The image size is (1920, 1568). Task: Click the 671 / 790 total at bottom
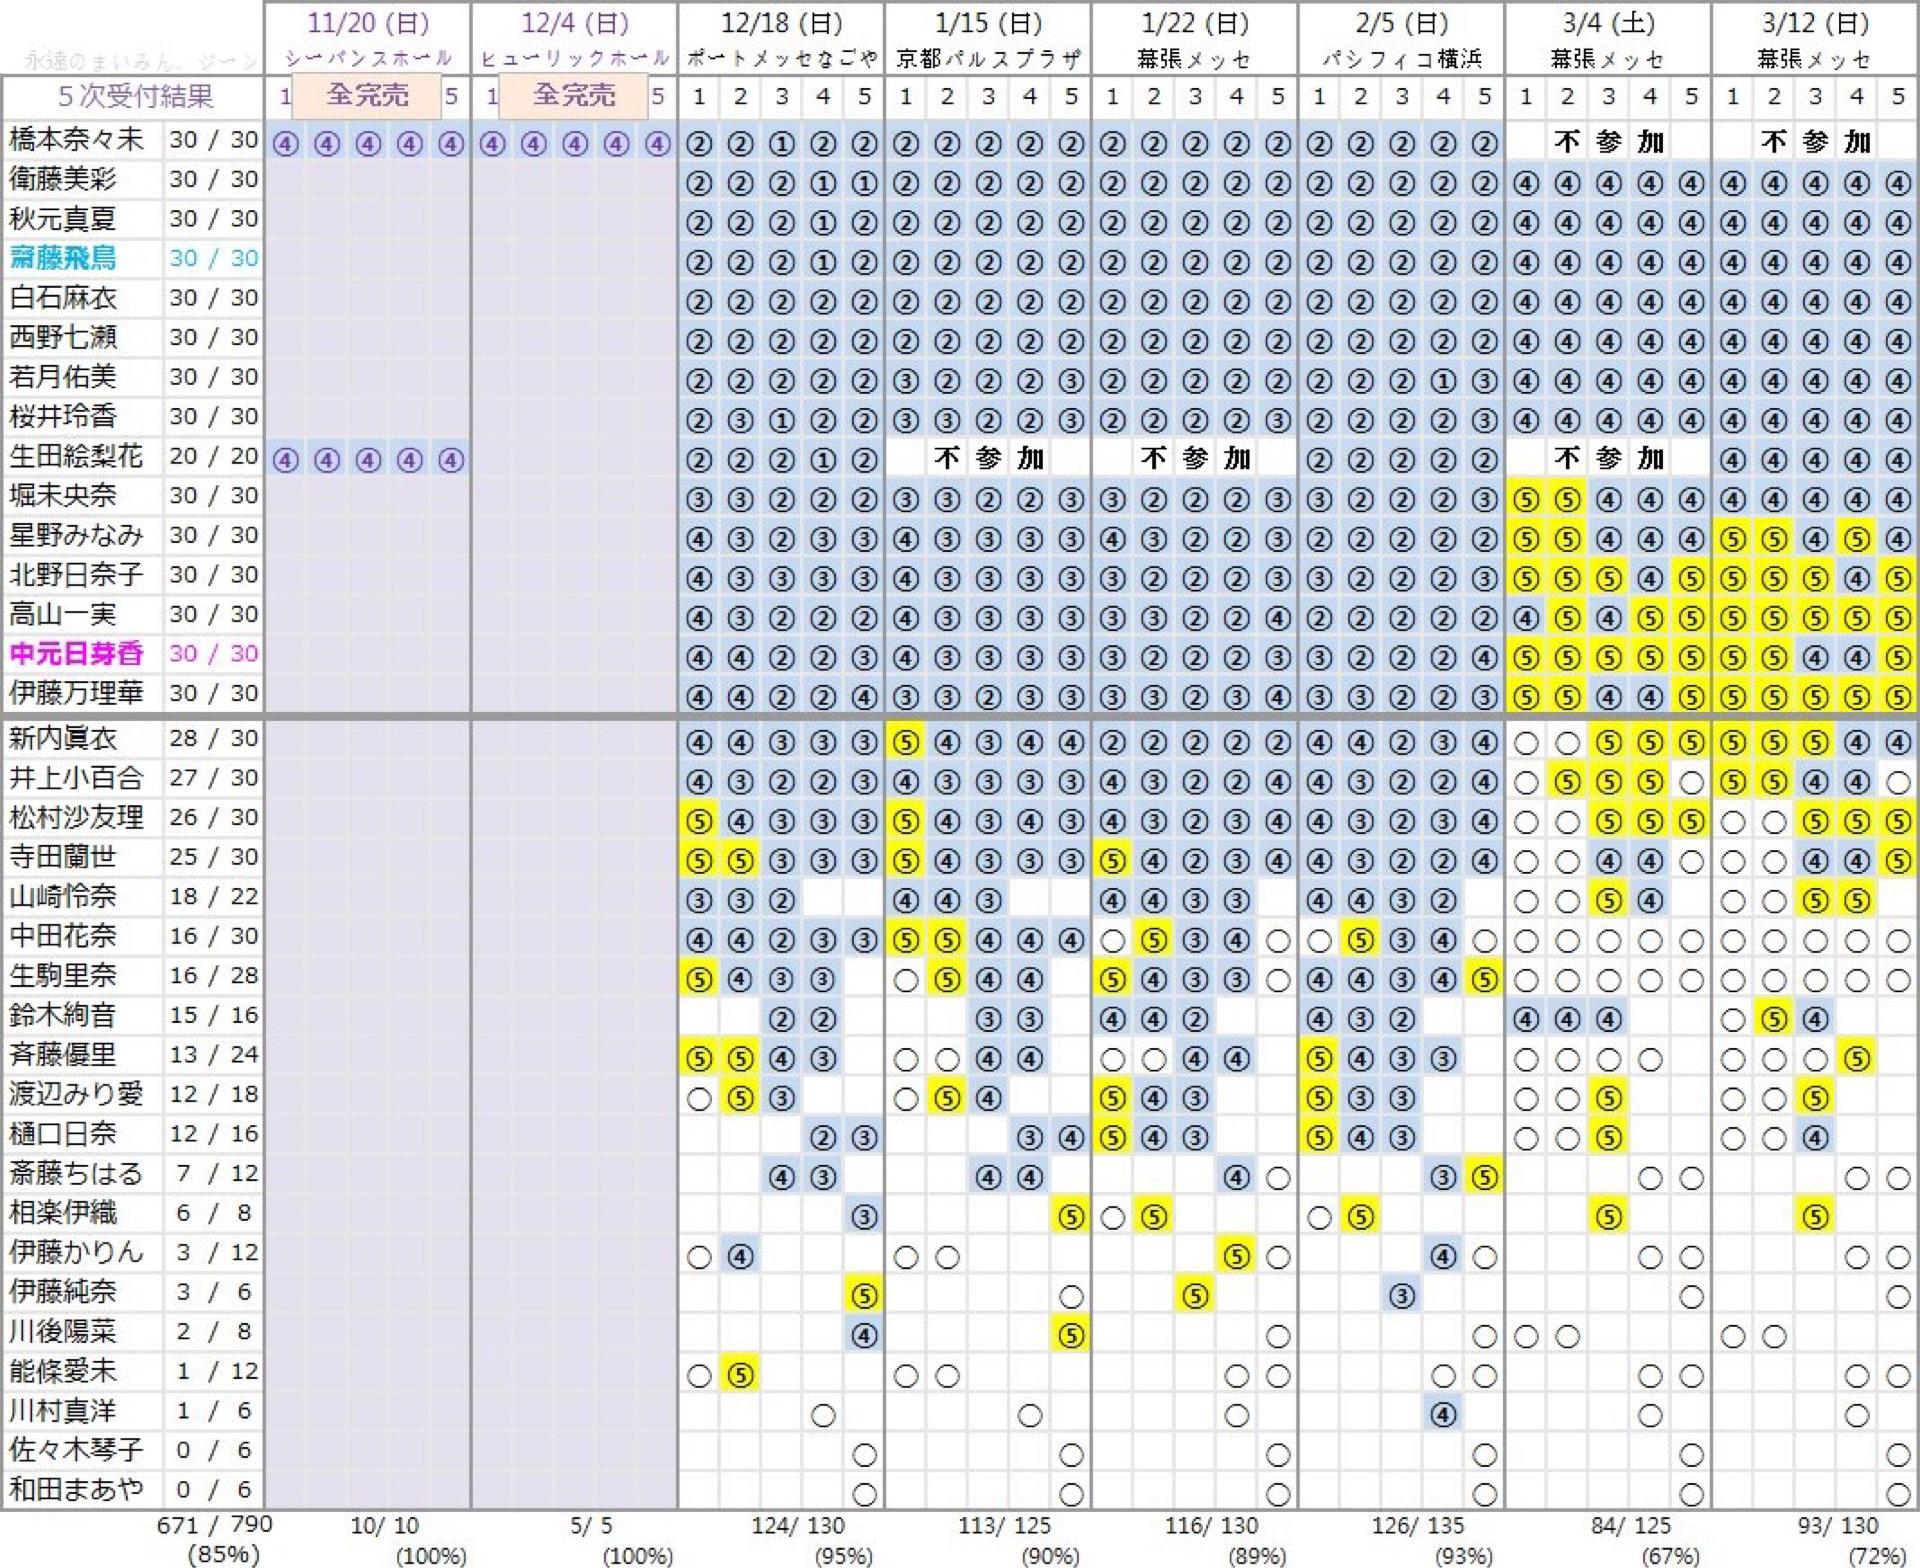[x=214, y=1525]
